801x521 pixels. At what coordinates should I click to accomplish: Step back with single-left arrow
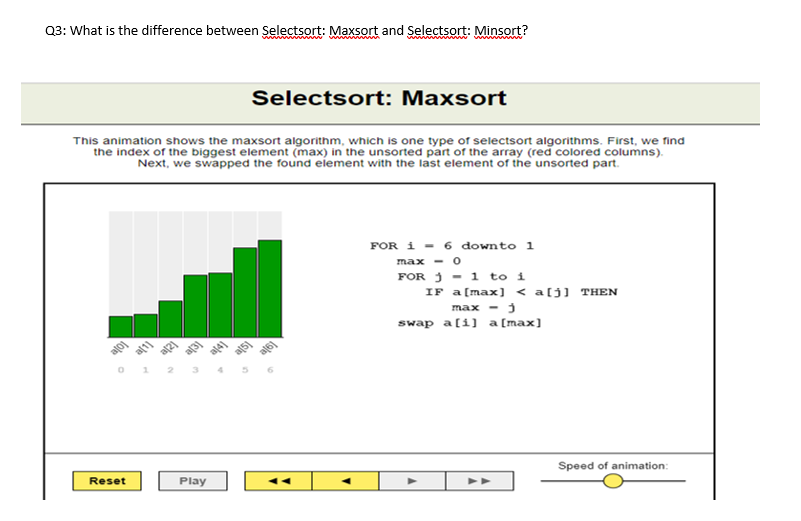point(345,481)
